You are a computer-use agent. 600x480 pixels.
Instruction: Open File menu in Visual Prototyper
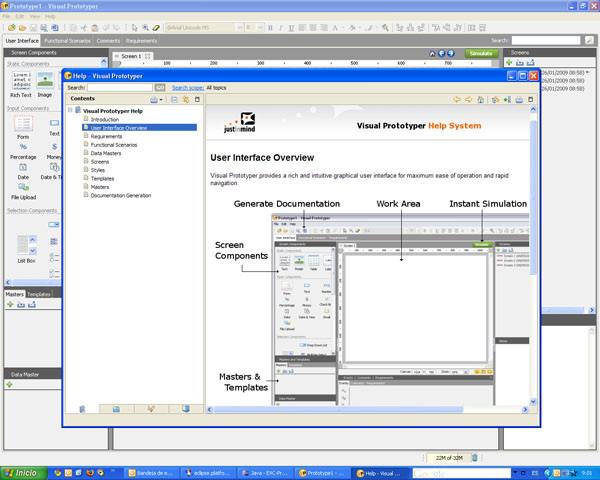(6, 16)
